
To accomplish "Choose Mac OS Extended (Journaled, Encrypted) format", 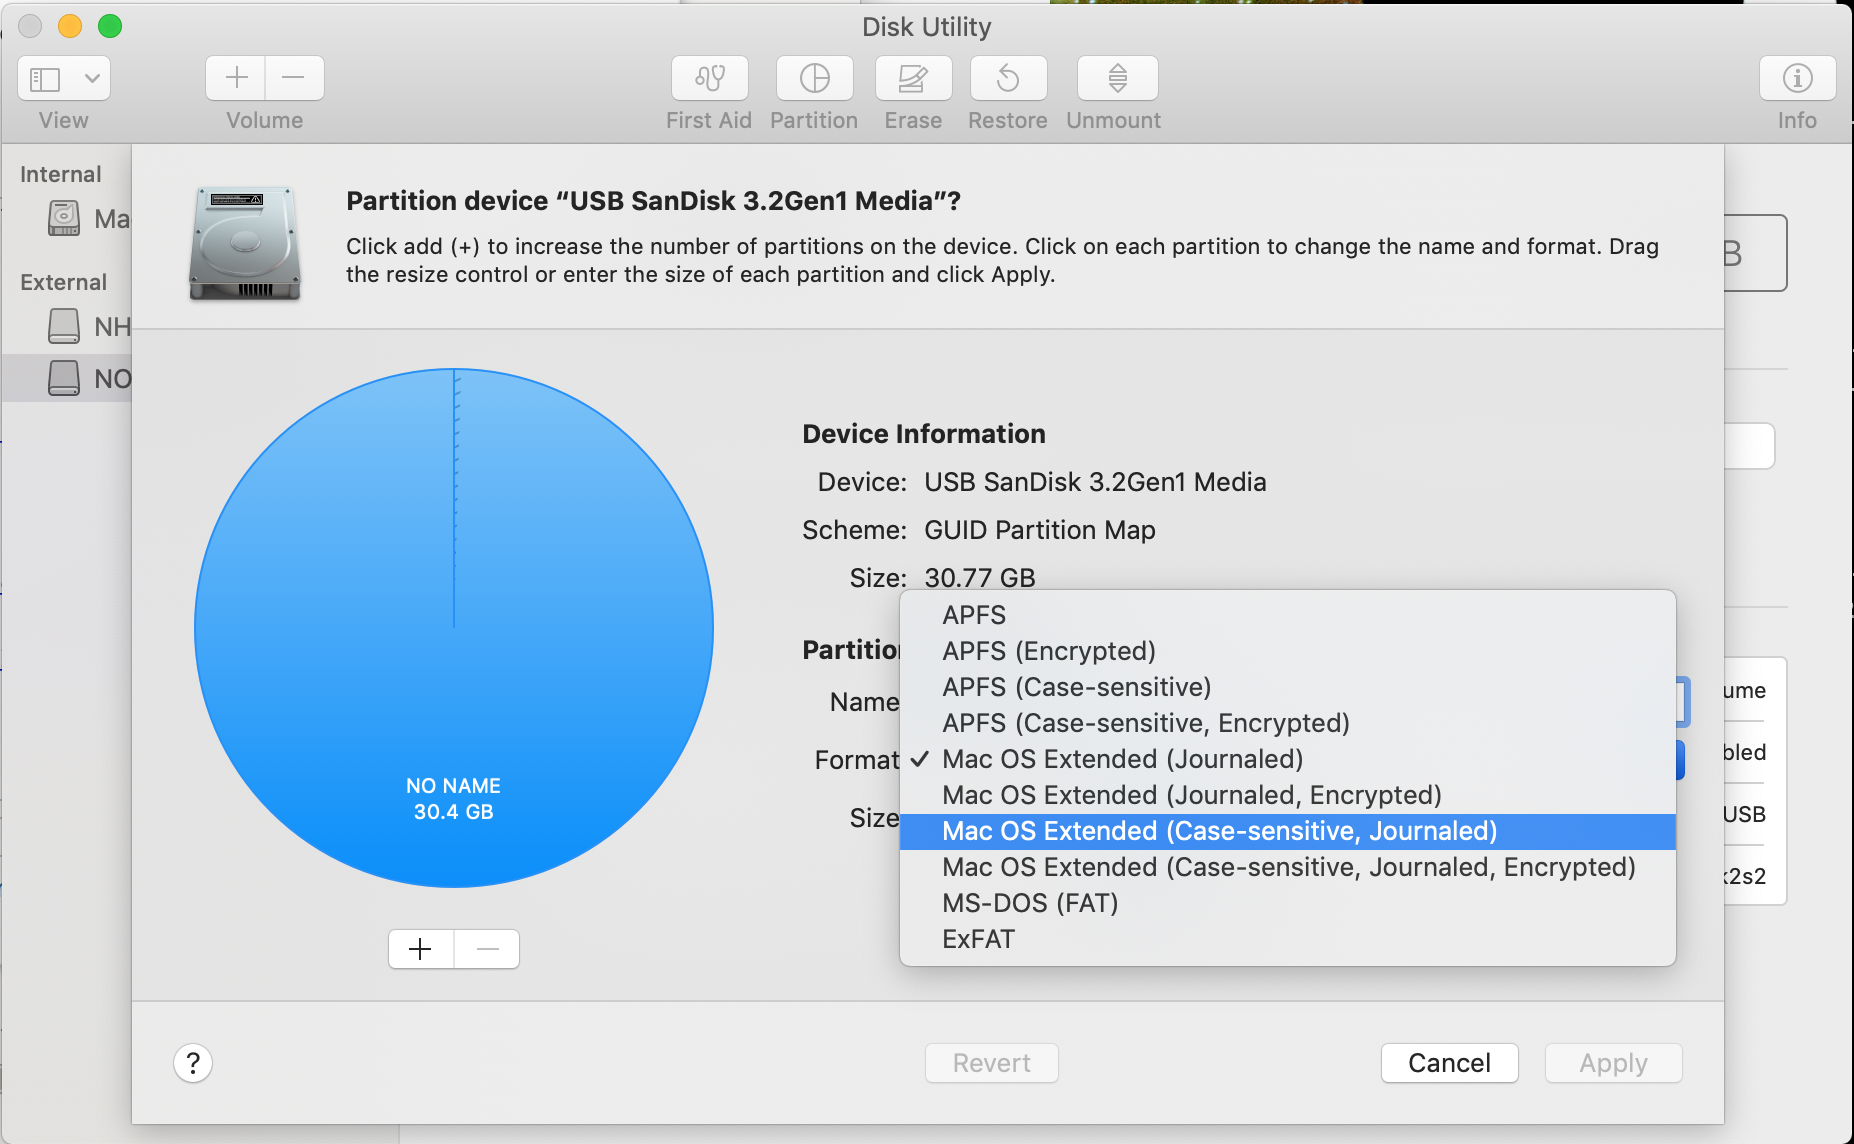I will tap(1288, 795).
